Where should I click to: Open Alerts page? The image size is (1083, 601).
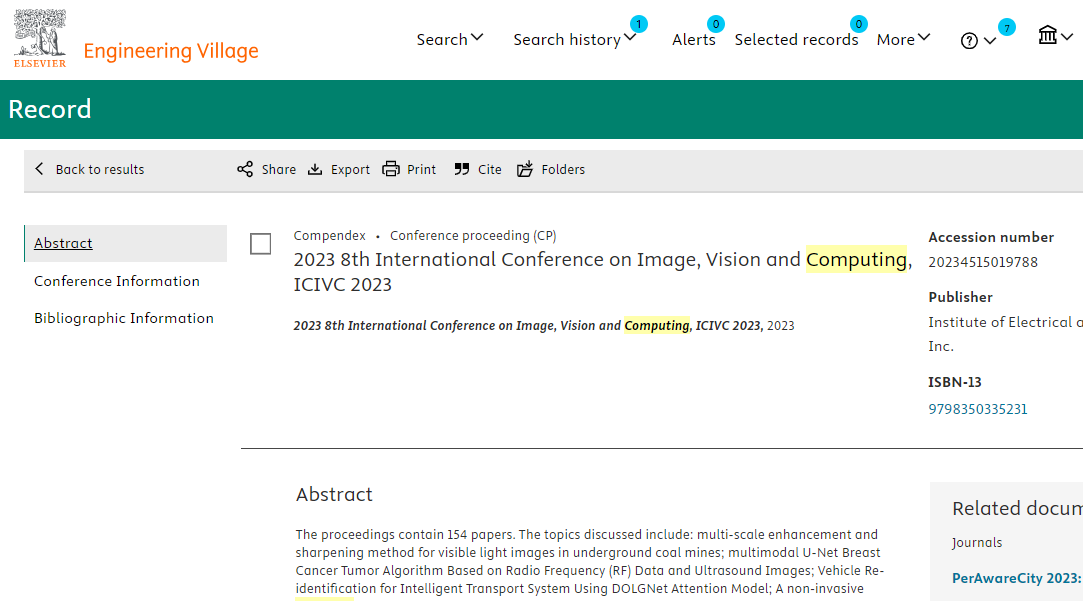(x=693, y=39)
